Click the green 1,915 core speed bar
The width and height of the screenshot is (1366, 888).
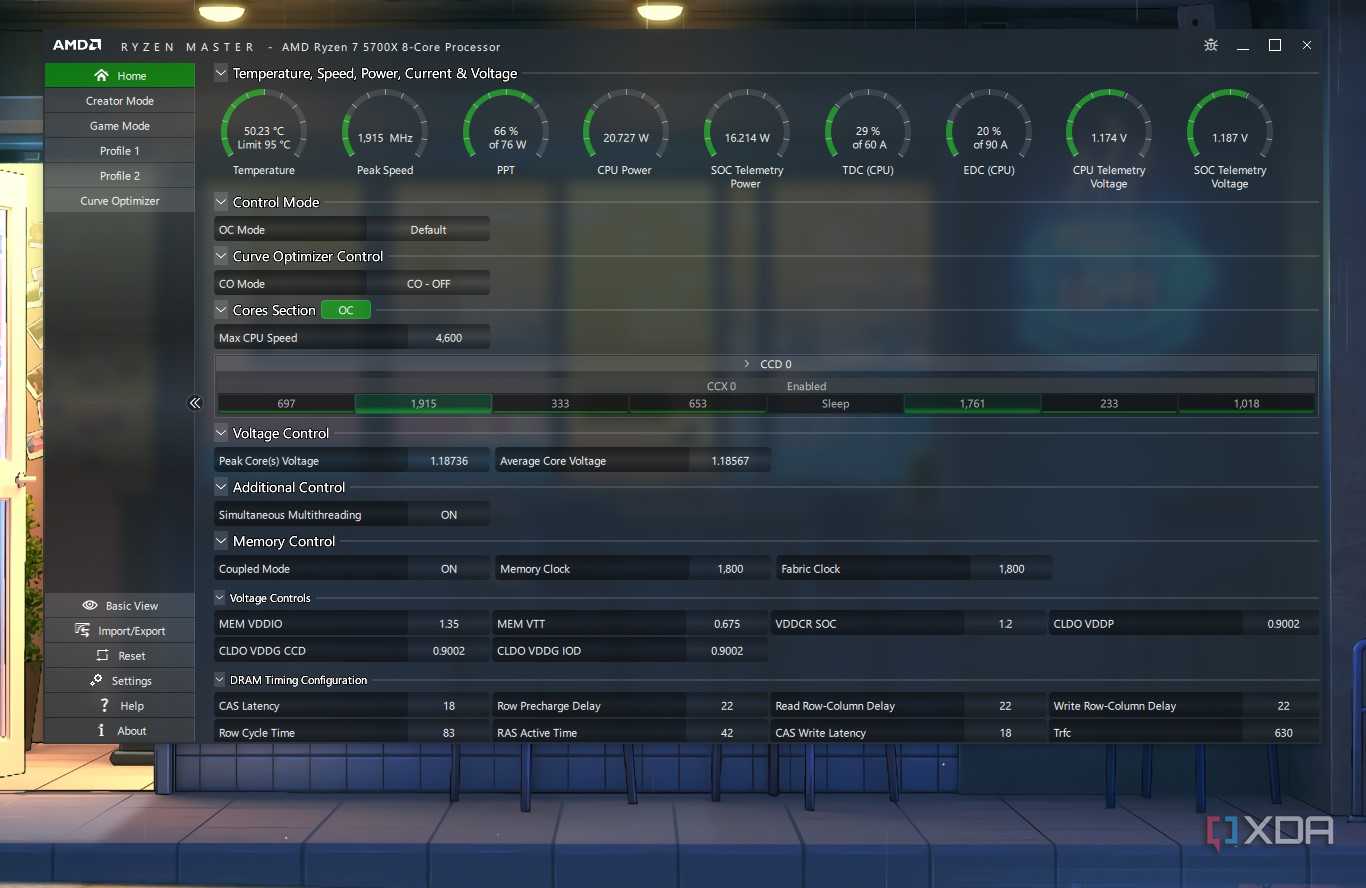click(423, 404)
